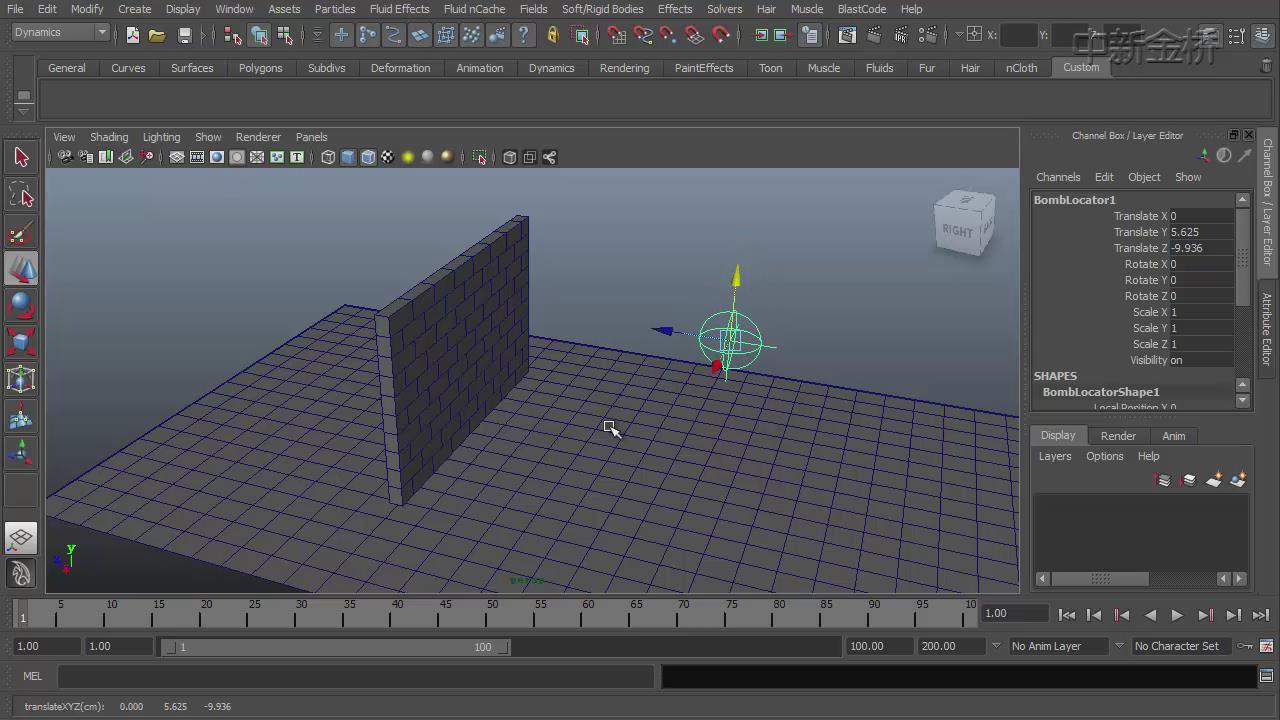Screen dimensions: 1280x720
Task: Open the No Anim Layer dropdown
Action: click(x=1058, y=646)
